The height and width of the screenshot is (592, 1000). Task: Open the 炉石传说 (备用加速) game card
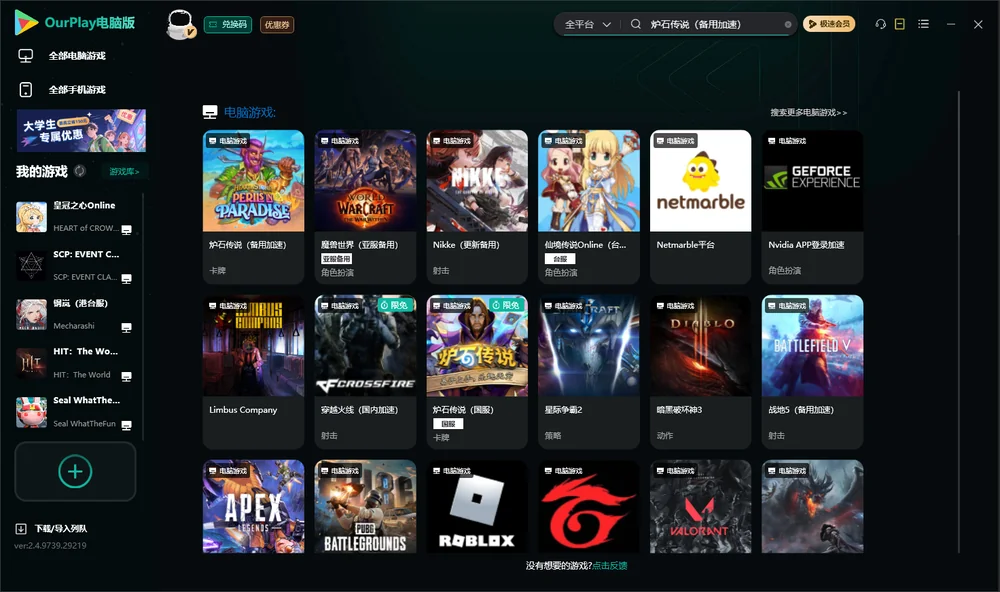253,207
